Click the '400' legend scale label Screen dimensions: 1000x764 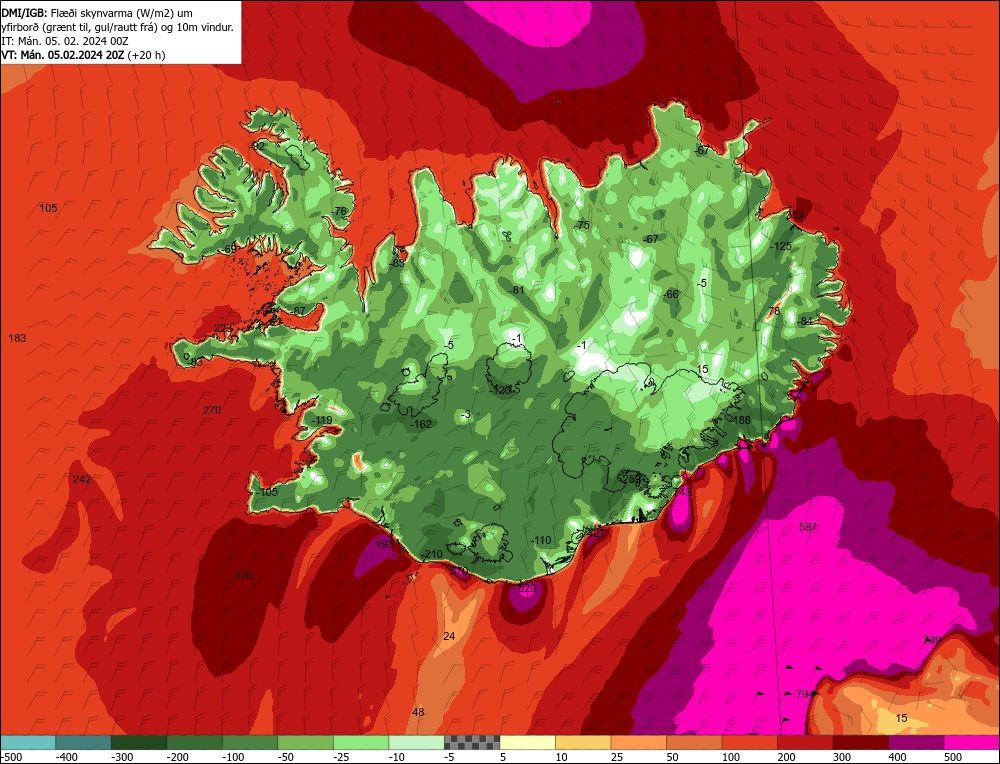897,757
